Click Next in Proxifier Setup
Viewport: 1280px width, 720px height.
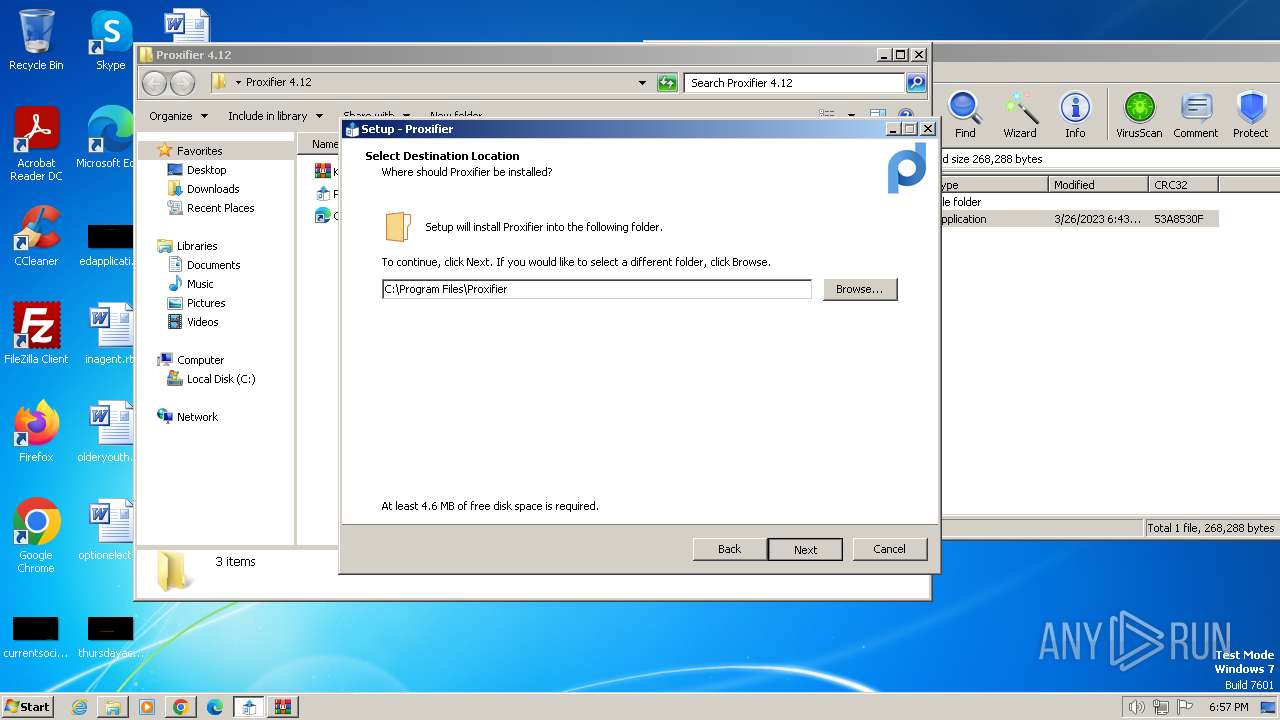click(x=805, y=549)
